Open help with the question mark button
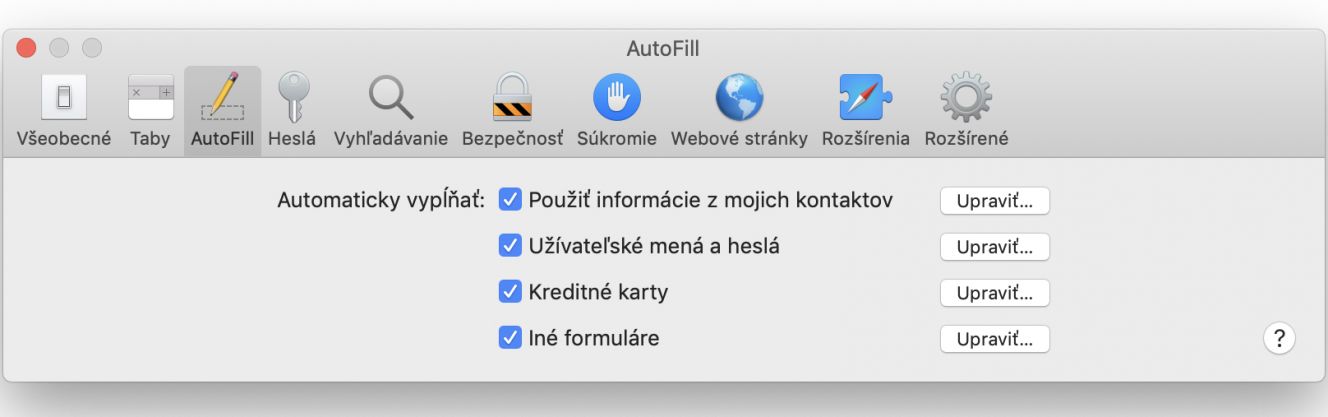This screenshot has height=417, width=1328. (1279, 338)
